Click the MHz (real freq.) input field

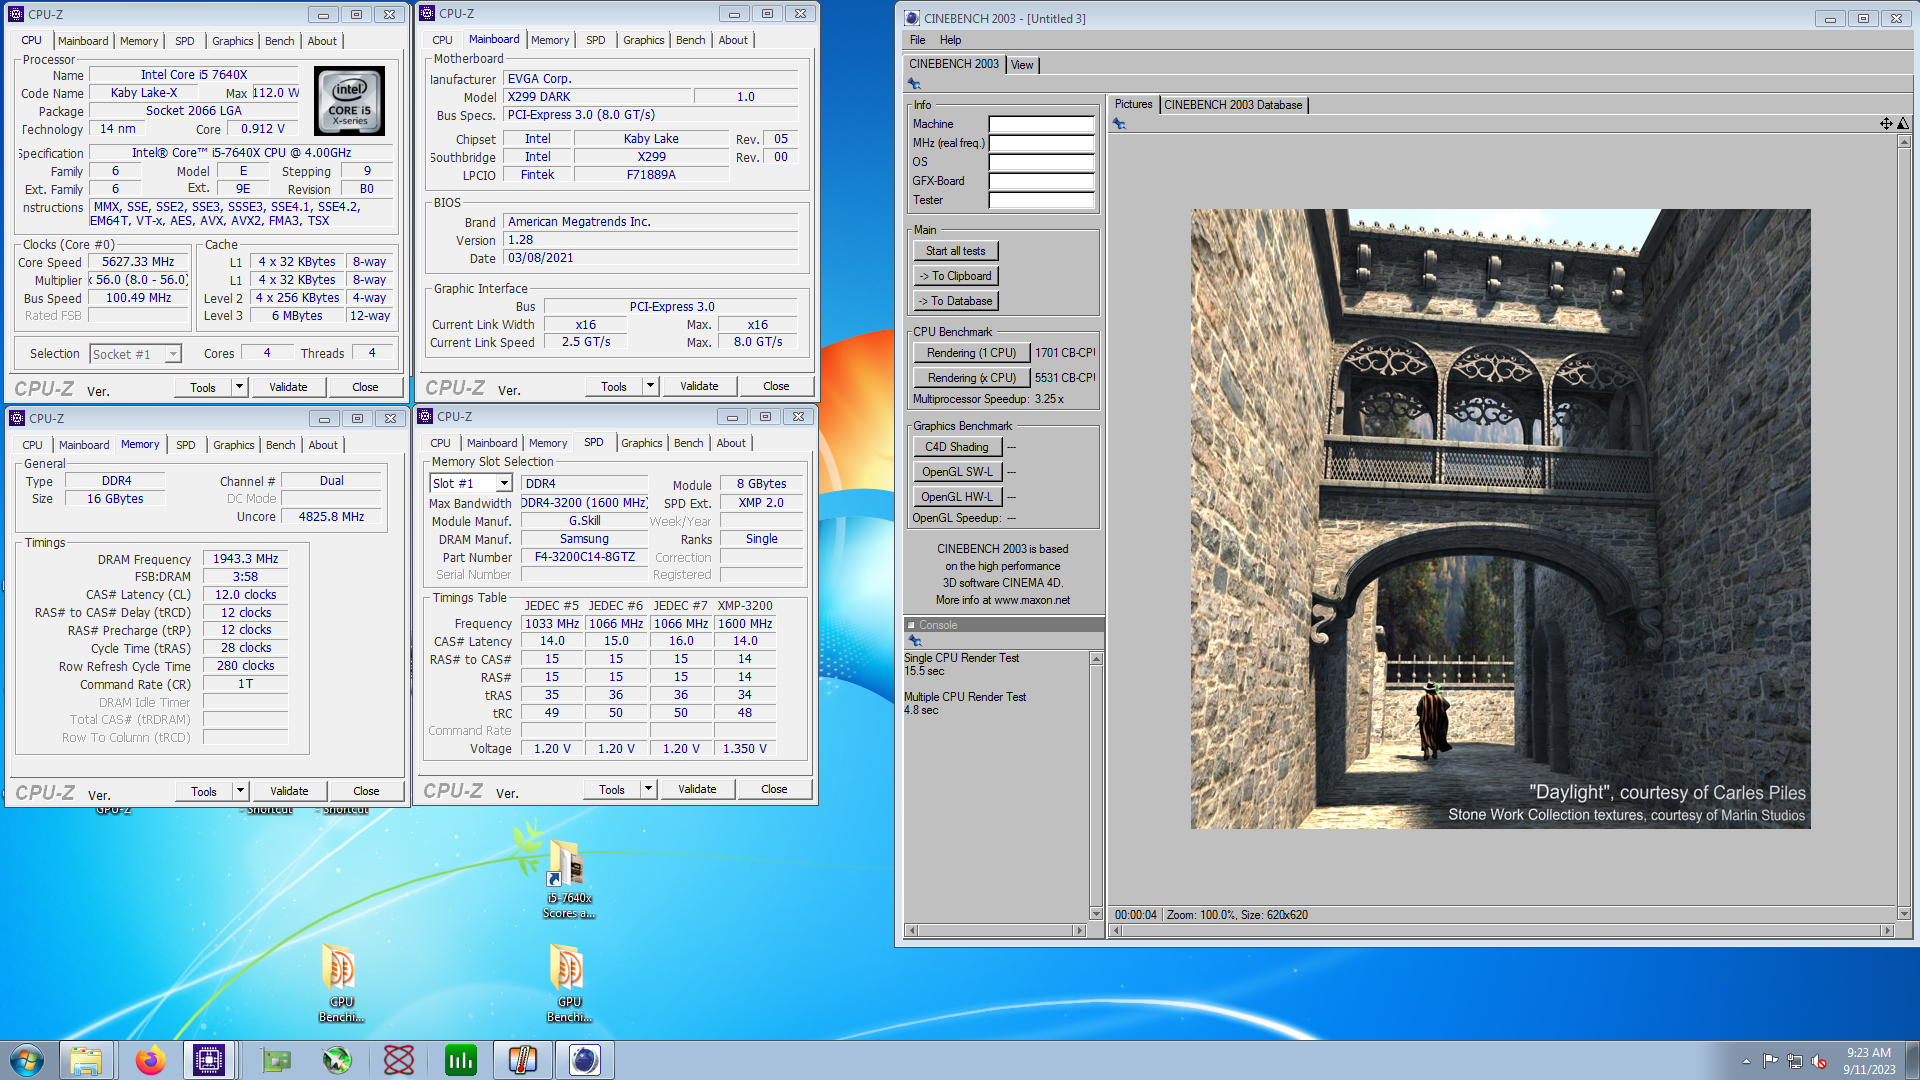(1041, 143)
